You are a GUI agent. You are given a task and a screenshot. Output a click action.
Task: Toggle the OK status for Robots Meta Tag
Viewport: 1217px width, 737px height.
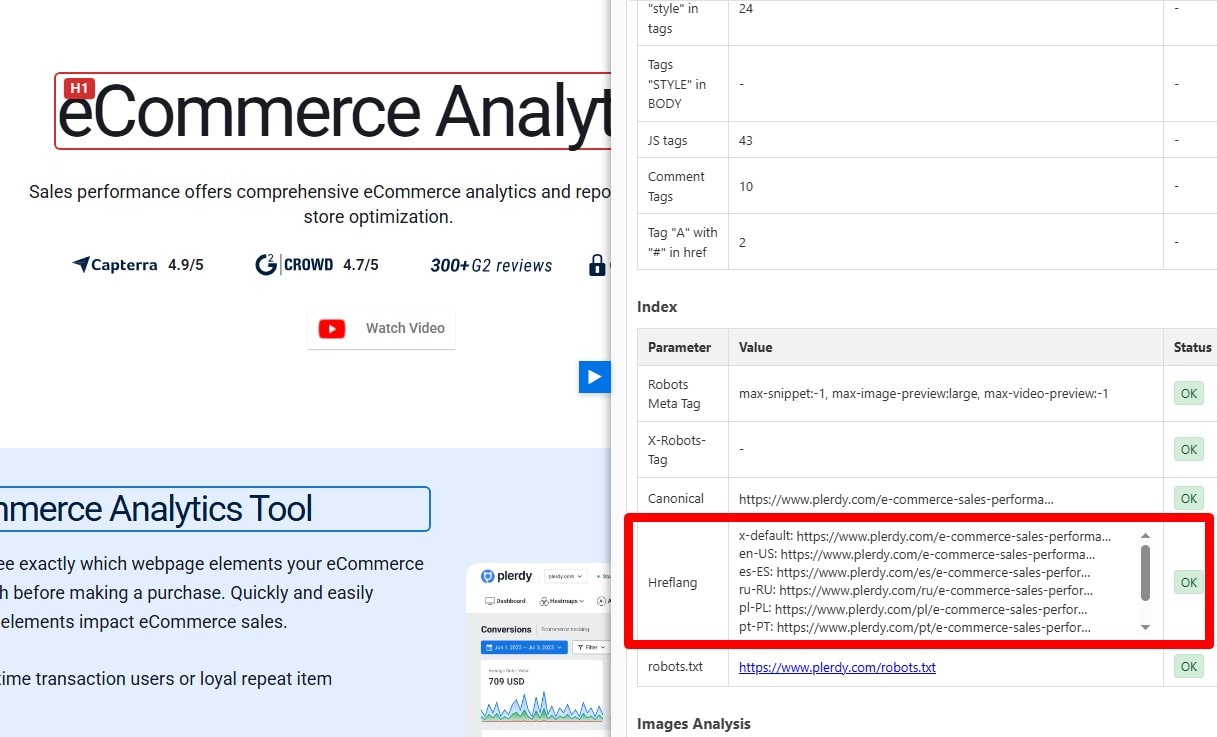pos(1188,393)
